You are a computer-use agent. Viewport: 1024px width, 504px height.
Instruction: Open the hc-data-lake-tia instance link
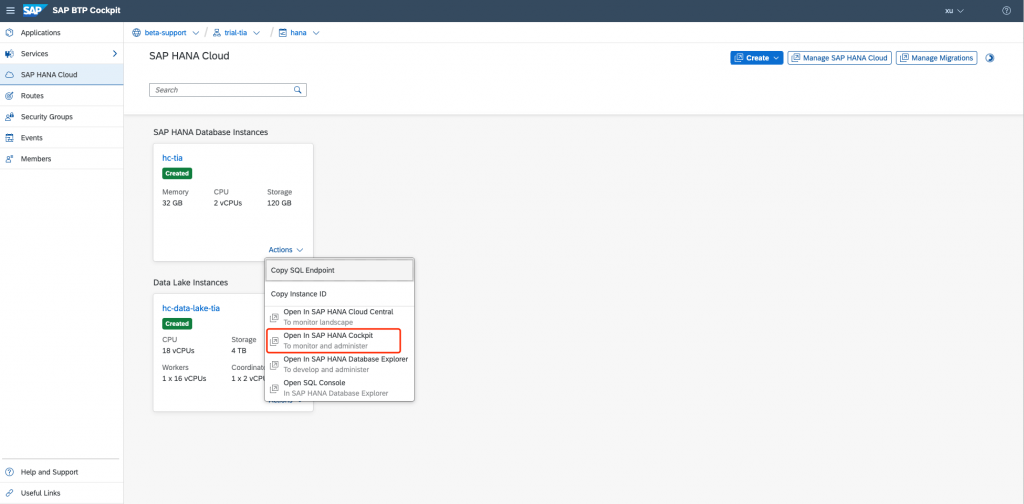click(x=191, y=308)
